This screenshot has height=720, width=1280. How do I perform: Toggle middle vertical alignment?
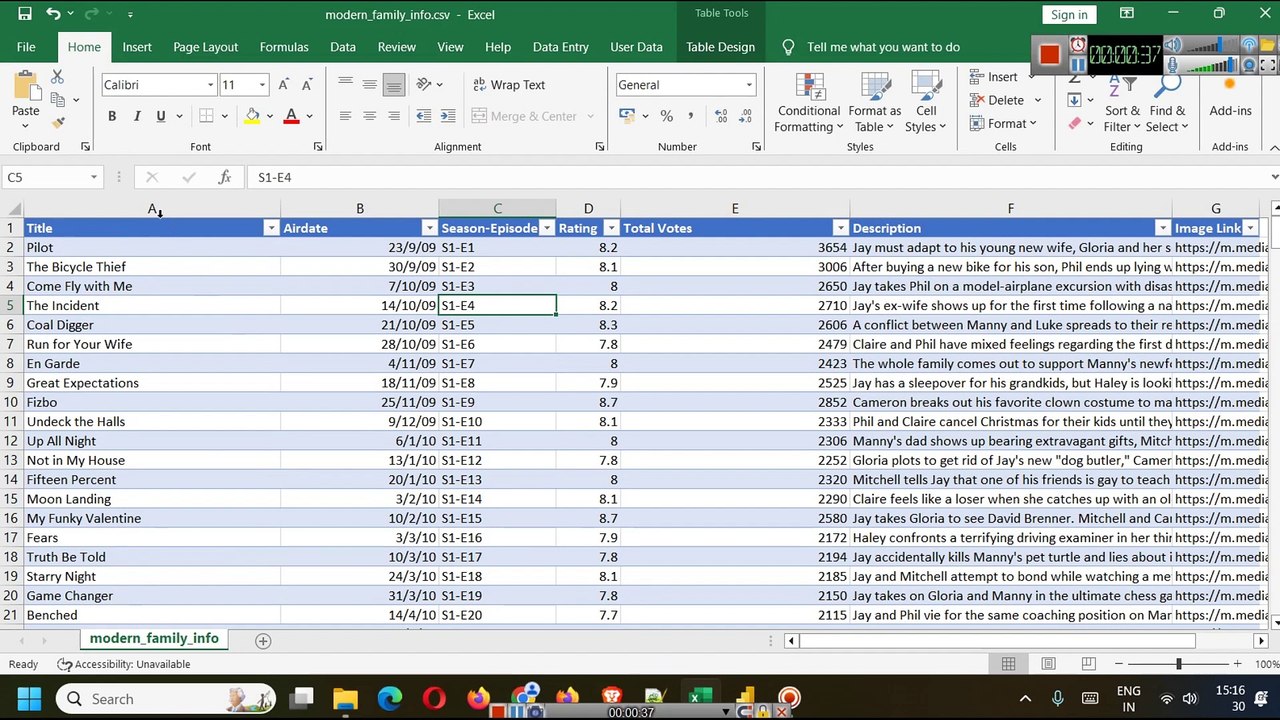click(369, 85)
